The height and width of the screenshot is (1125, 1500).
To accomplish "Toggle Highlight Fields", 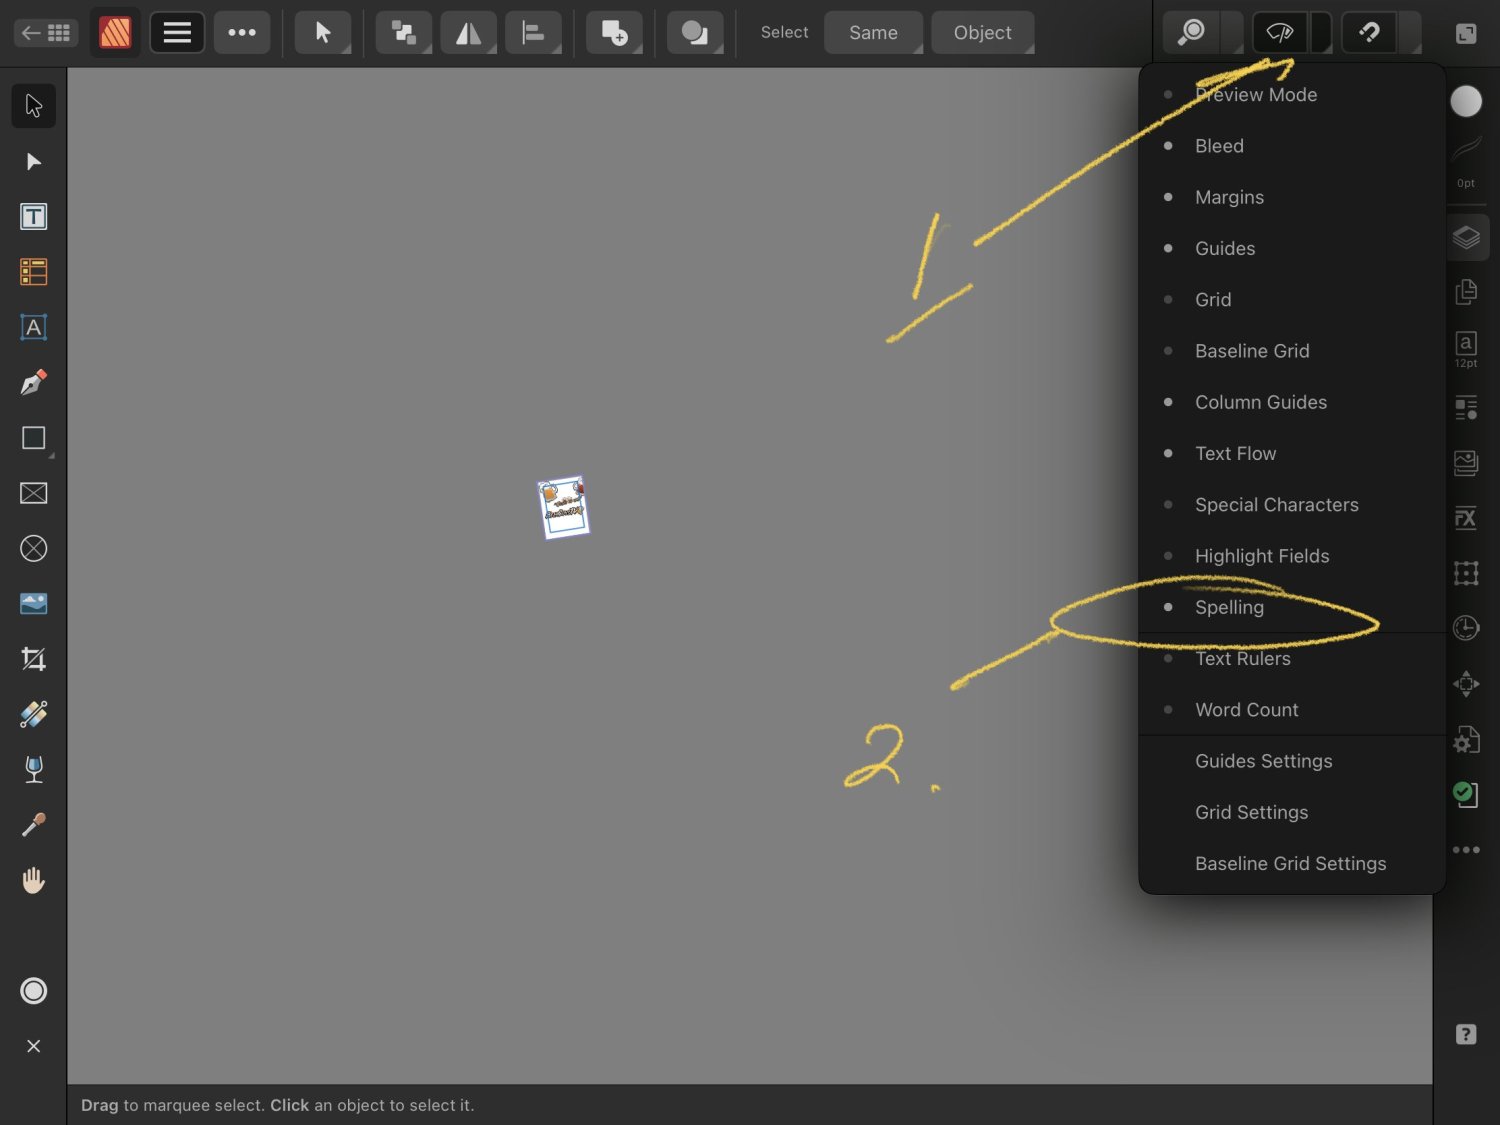I will [x=1292, y=556].
